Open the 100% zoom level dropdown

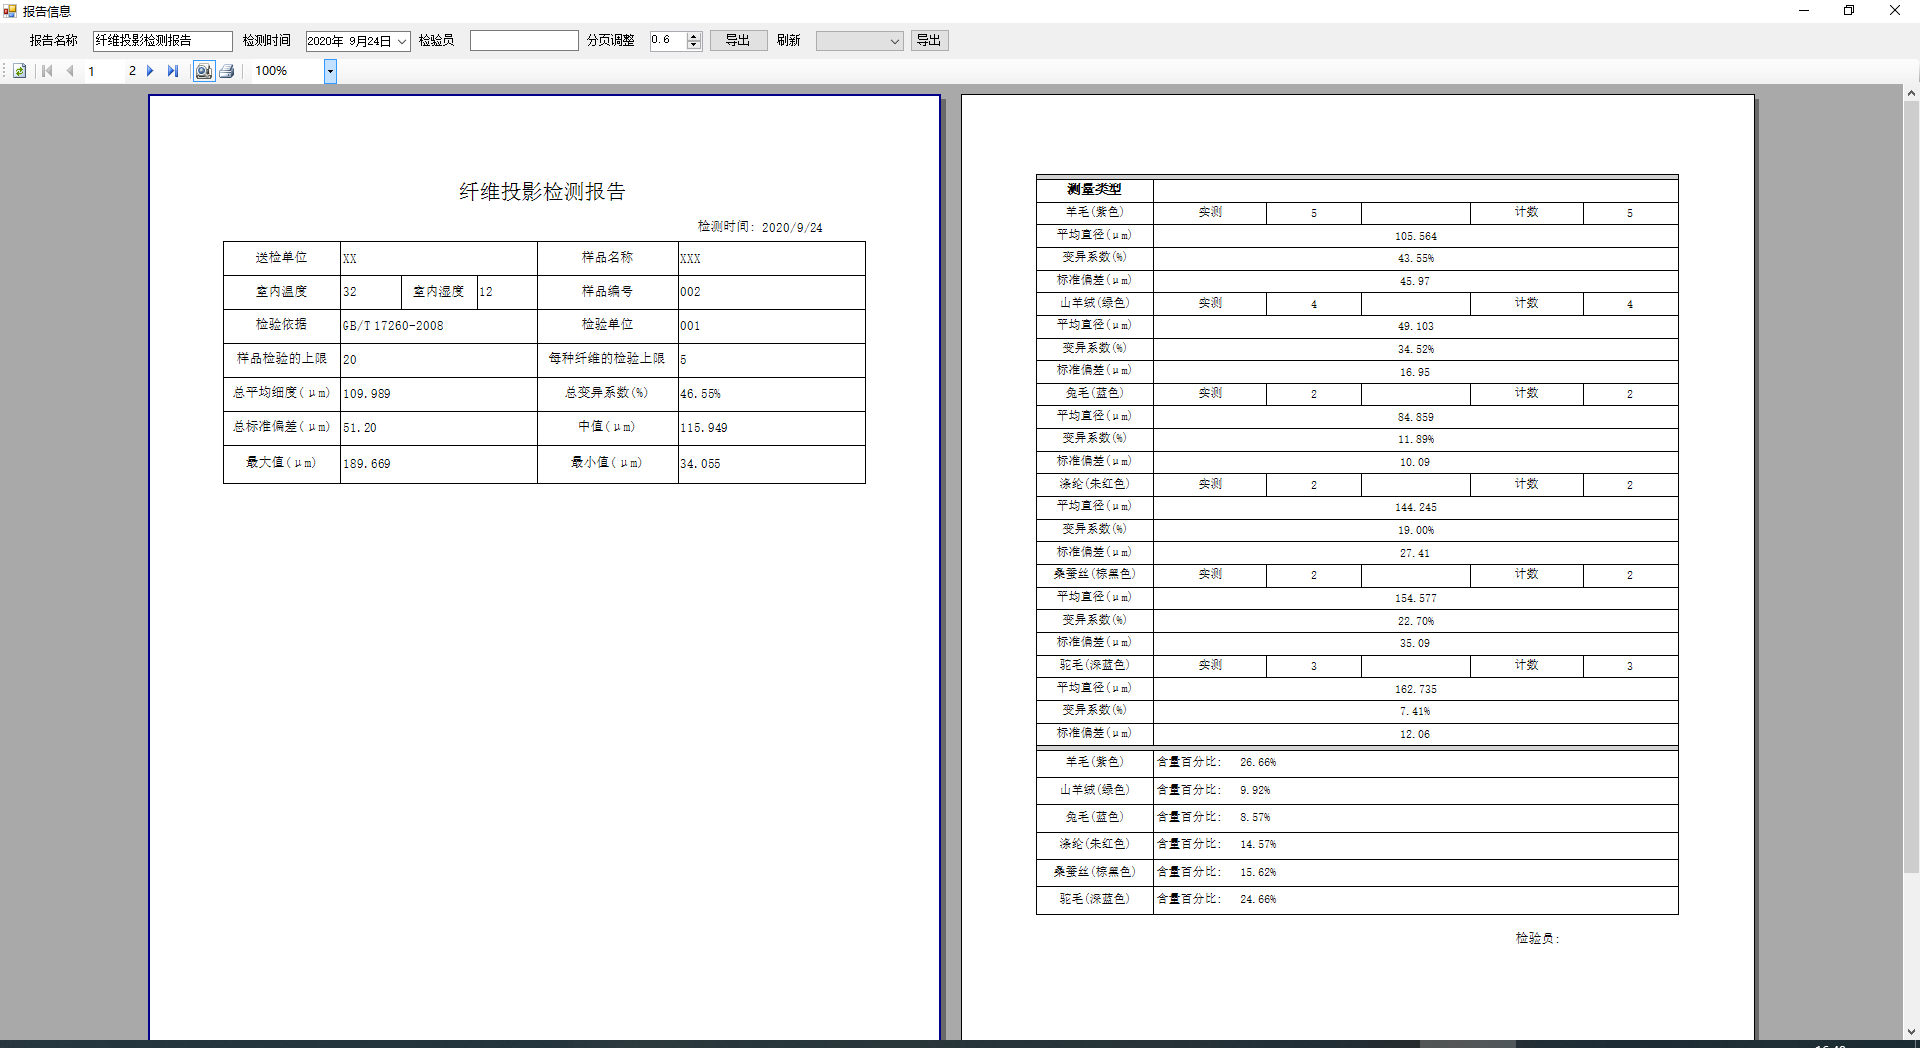330,71
